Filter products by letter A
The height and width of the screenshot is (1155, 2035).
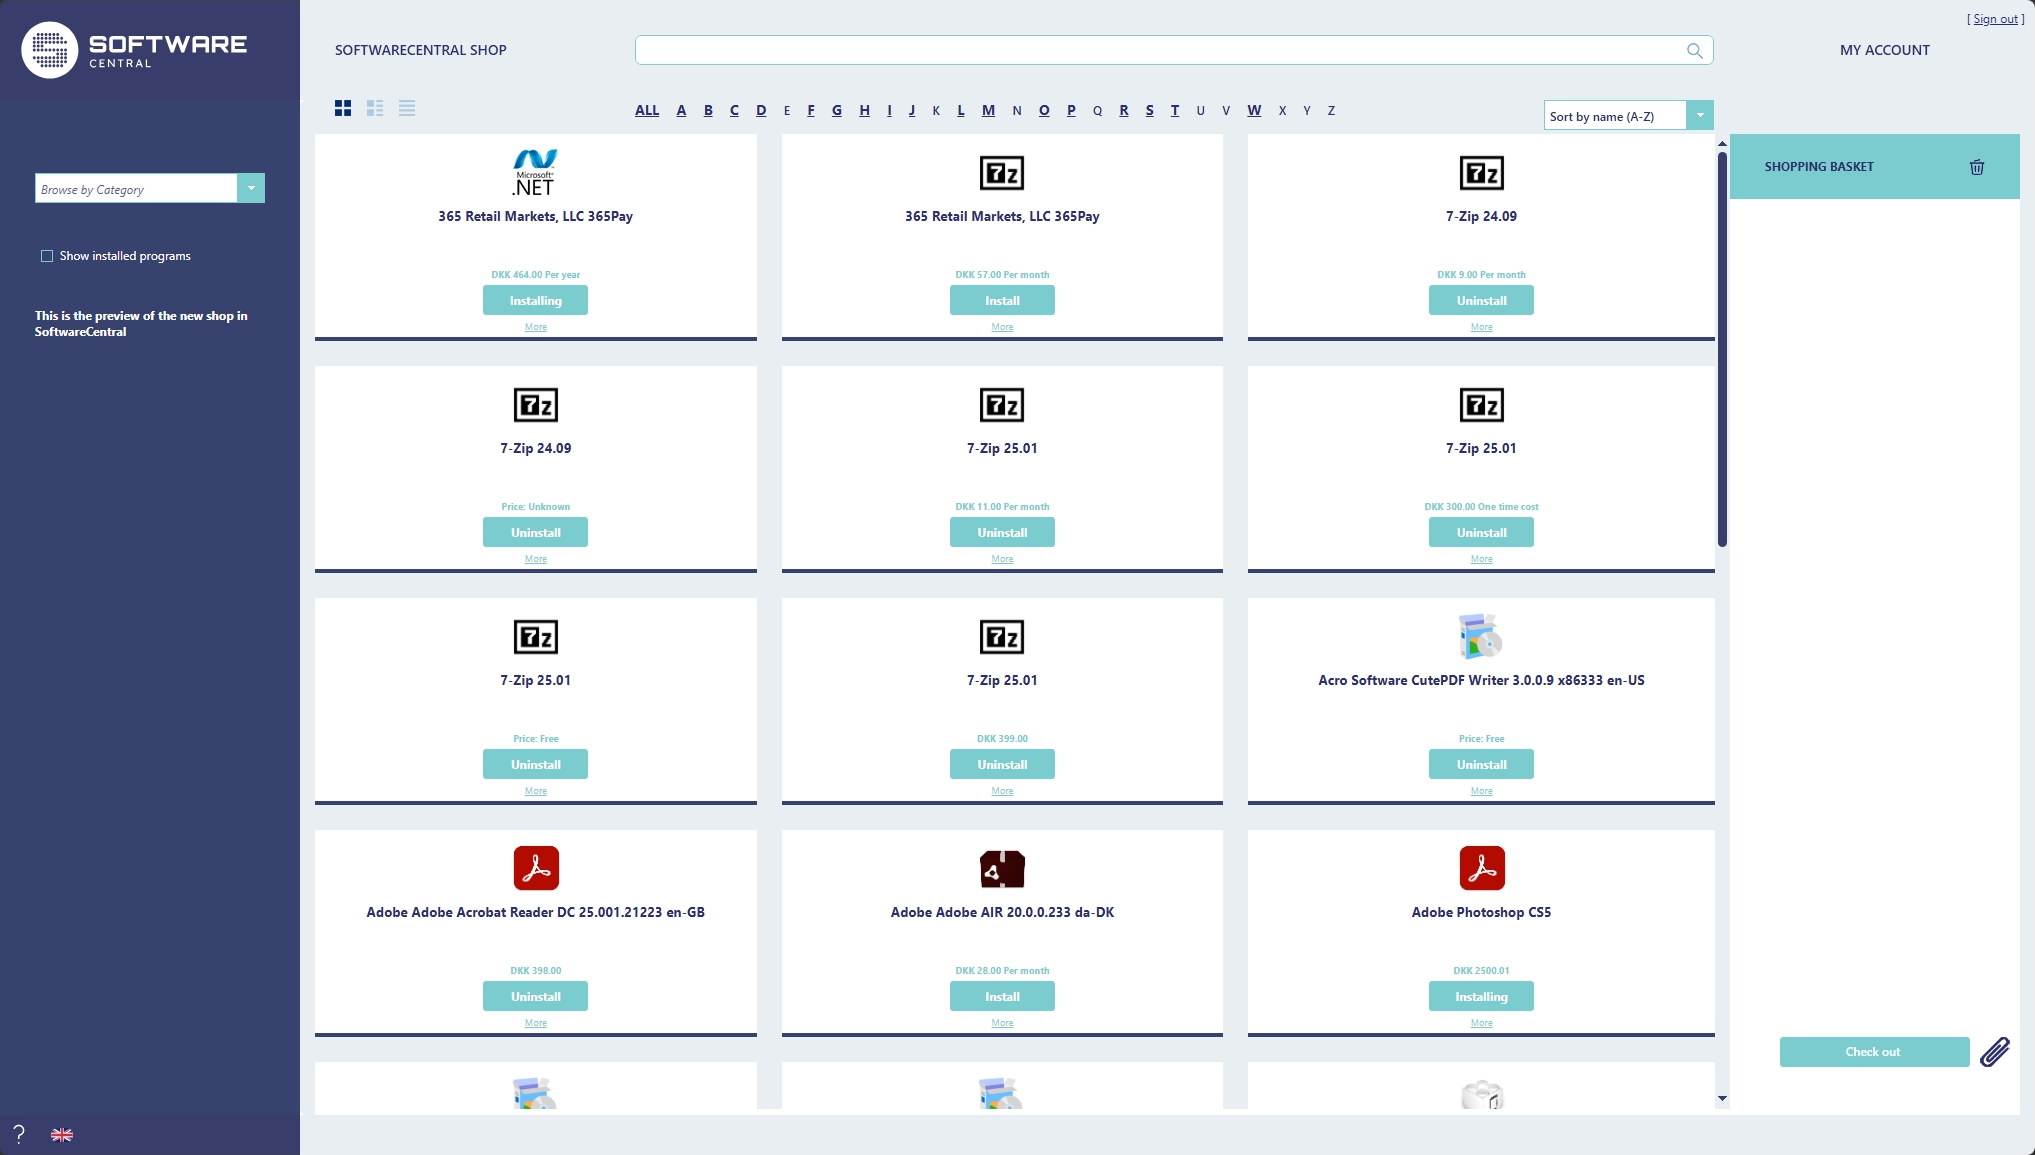tap(681, 111)
